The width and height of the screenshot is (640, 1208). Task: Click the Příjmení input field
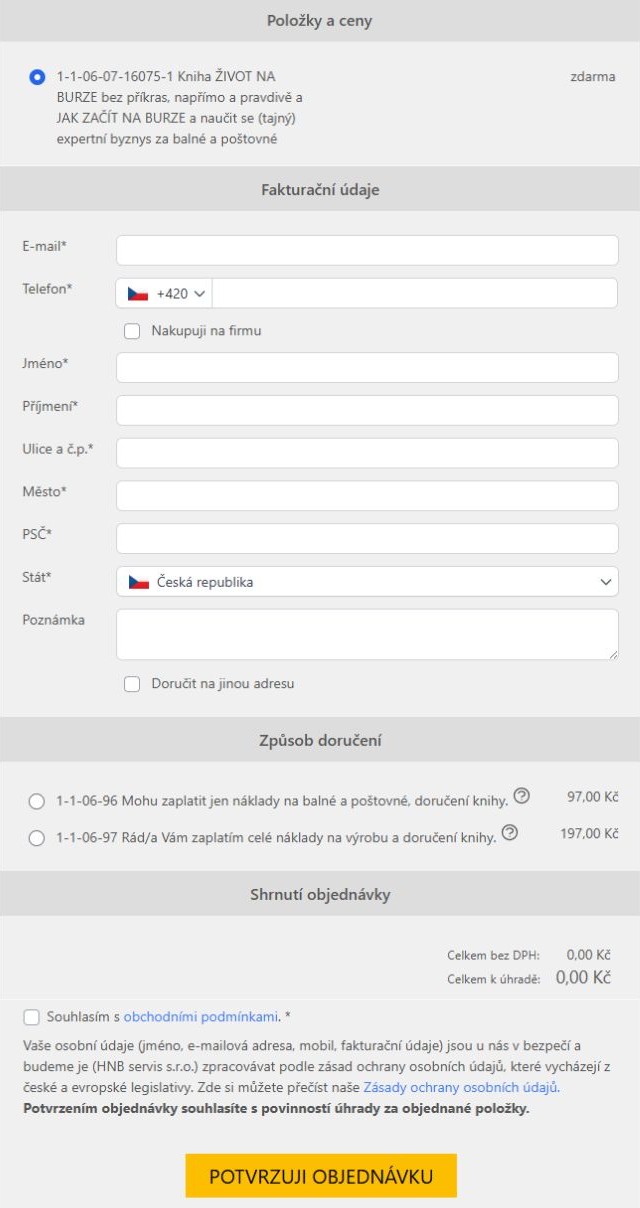pos(367,410)
